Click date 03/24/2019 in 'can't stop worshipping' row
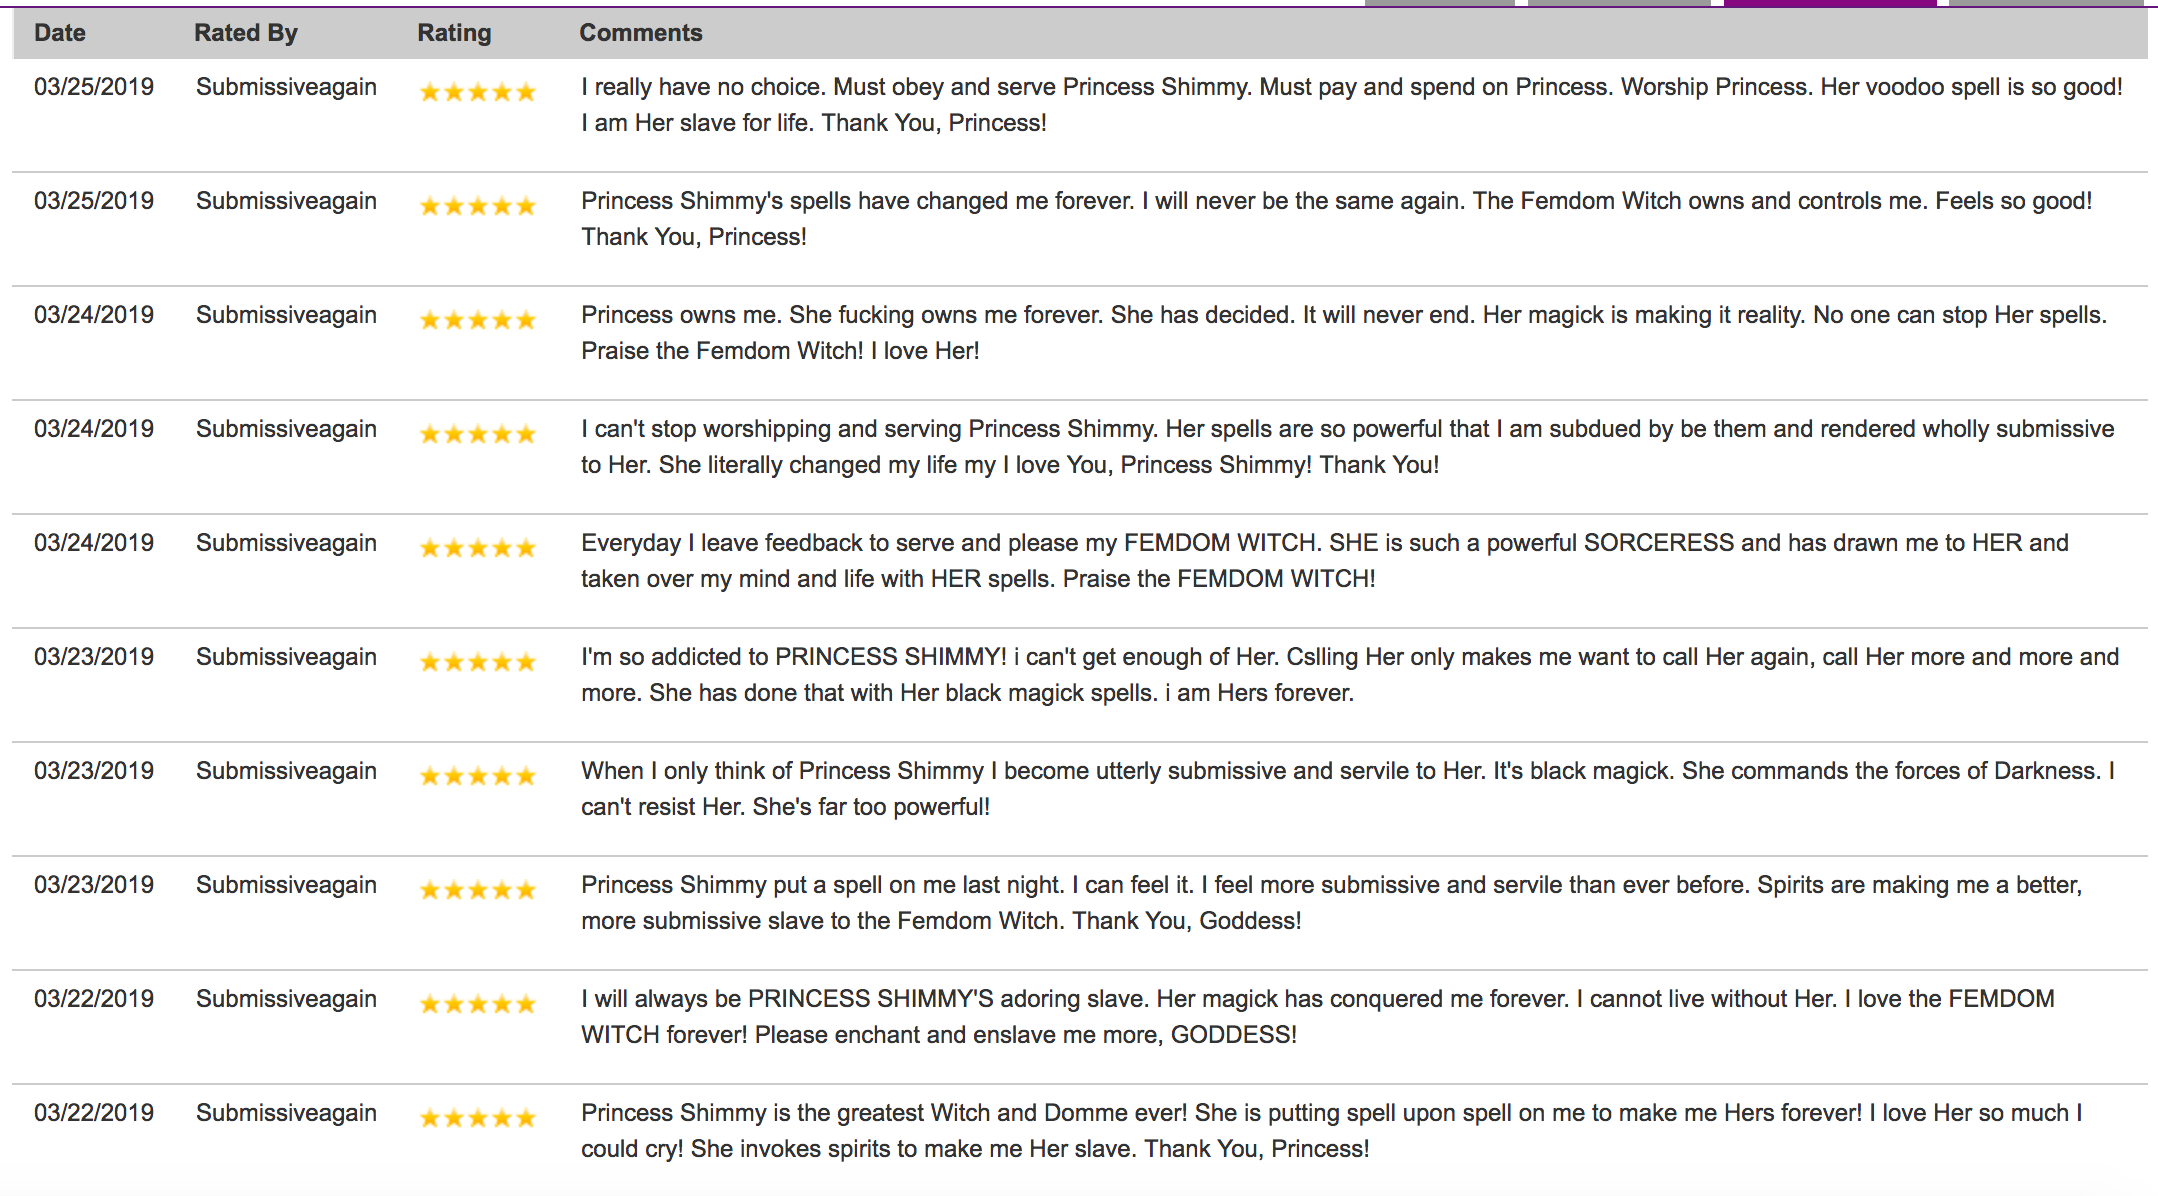This screenshot has width=2158, height=1196. tap(94, 429)
